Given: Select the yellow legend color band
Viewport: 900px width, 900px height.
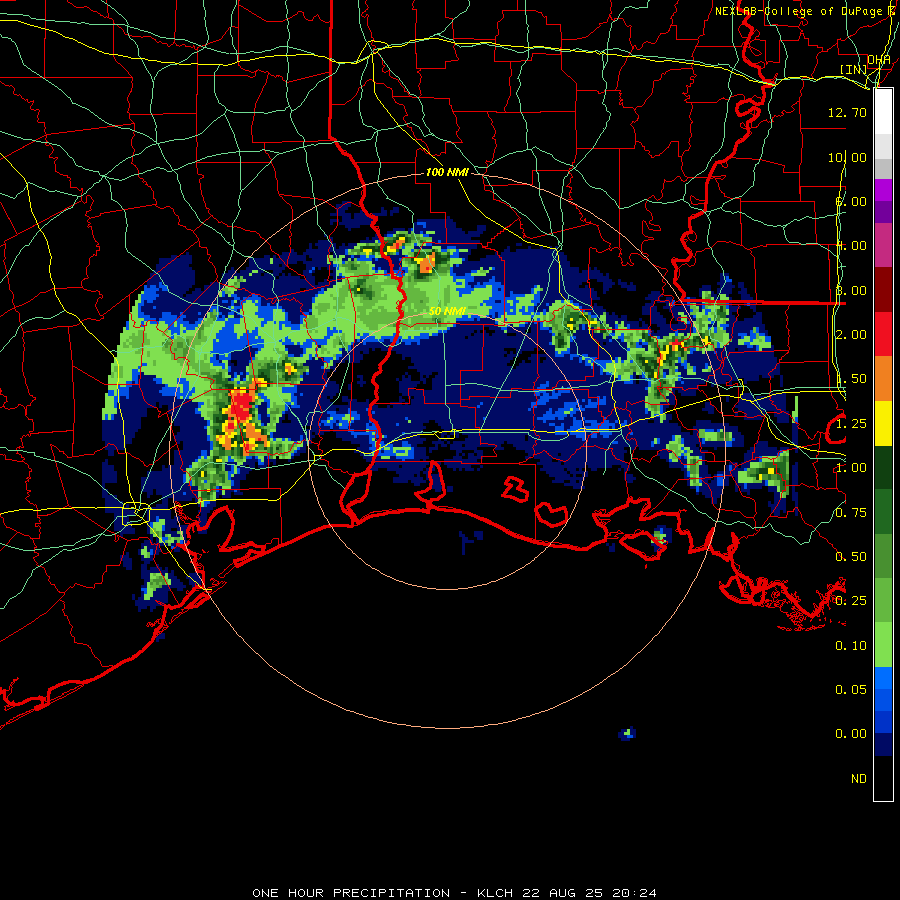Looking at the screenshot, I should pyautogui.click(x=883, y=423).
